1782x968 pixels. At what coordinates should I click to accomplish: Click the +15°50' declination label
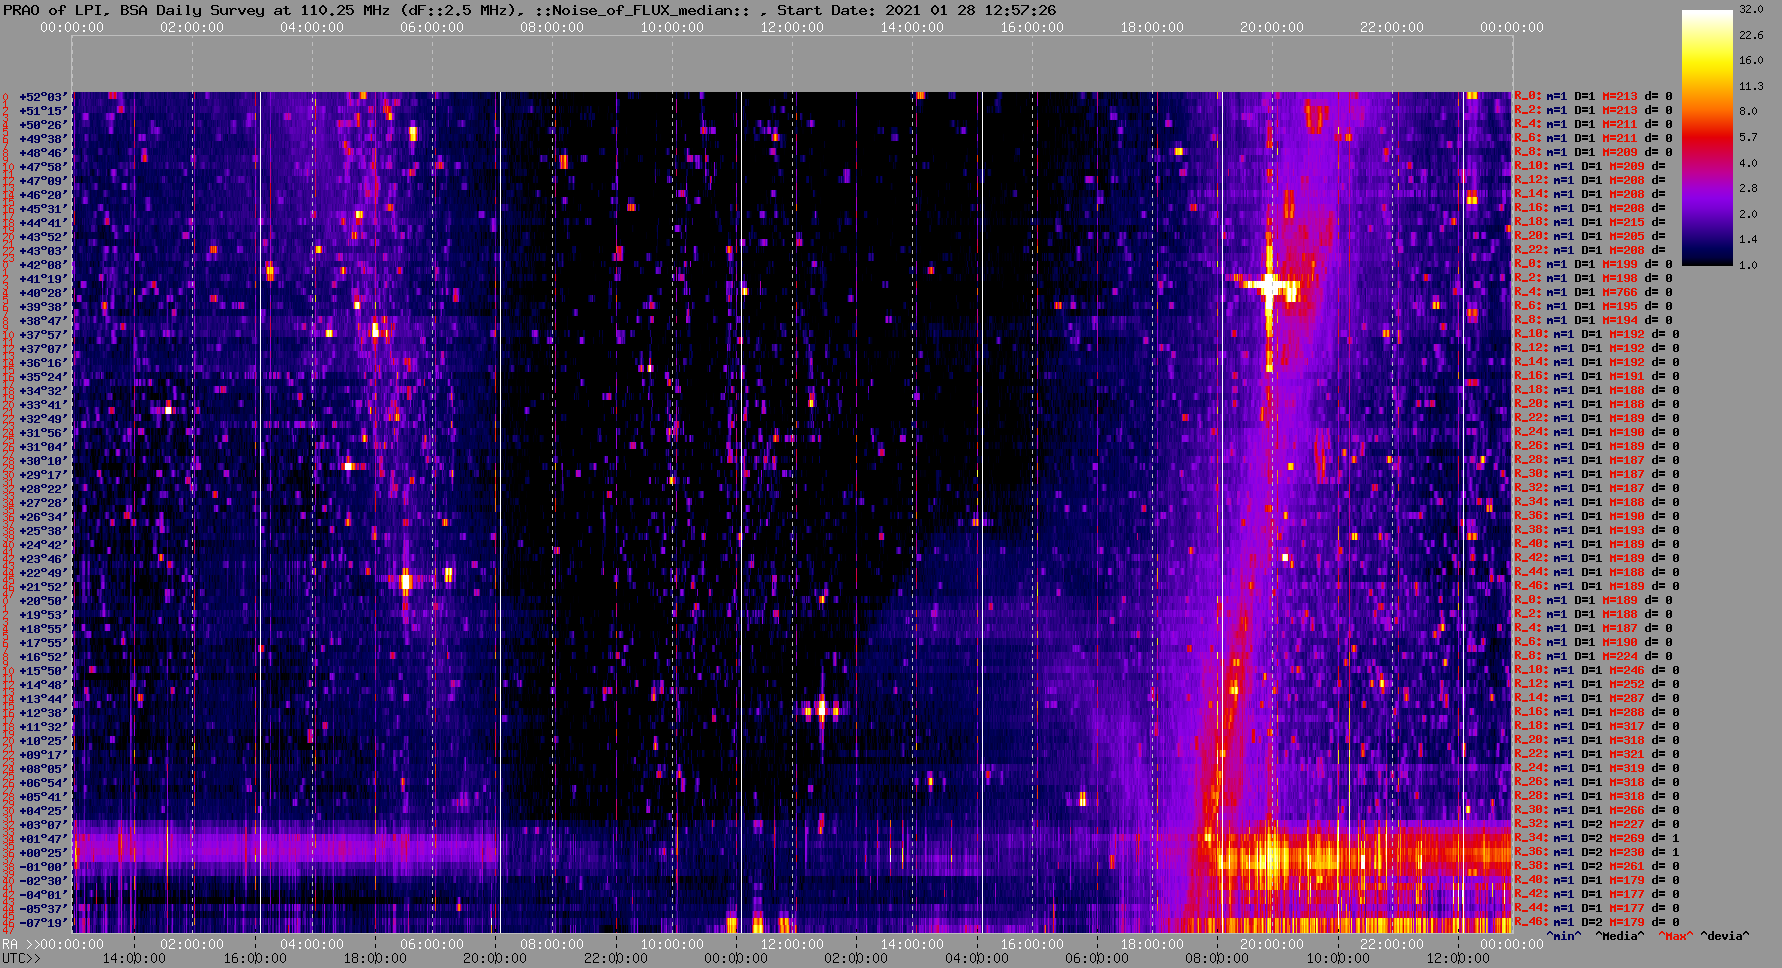[43, 671]
